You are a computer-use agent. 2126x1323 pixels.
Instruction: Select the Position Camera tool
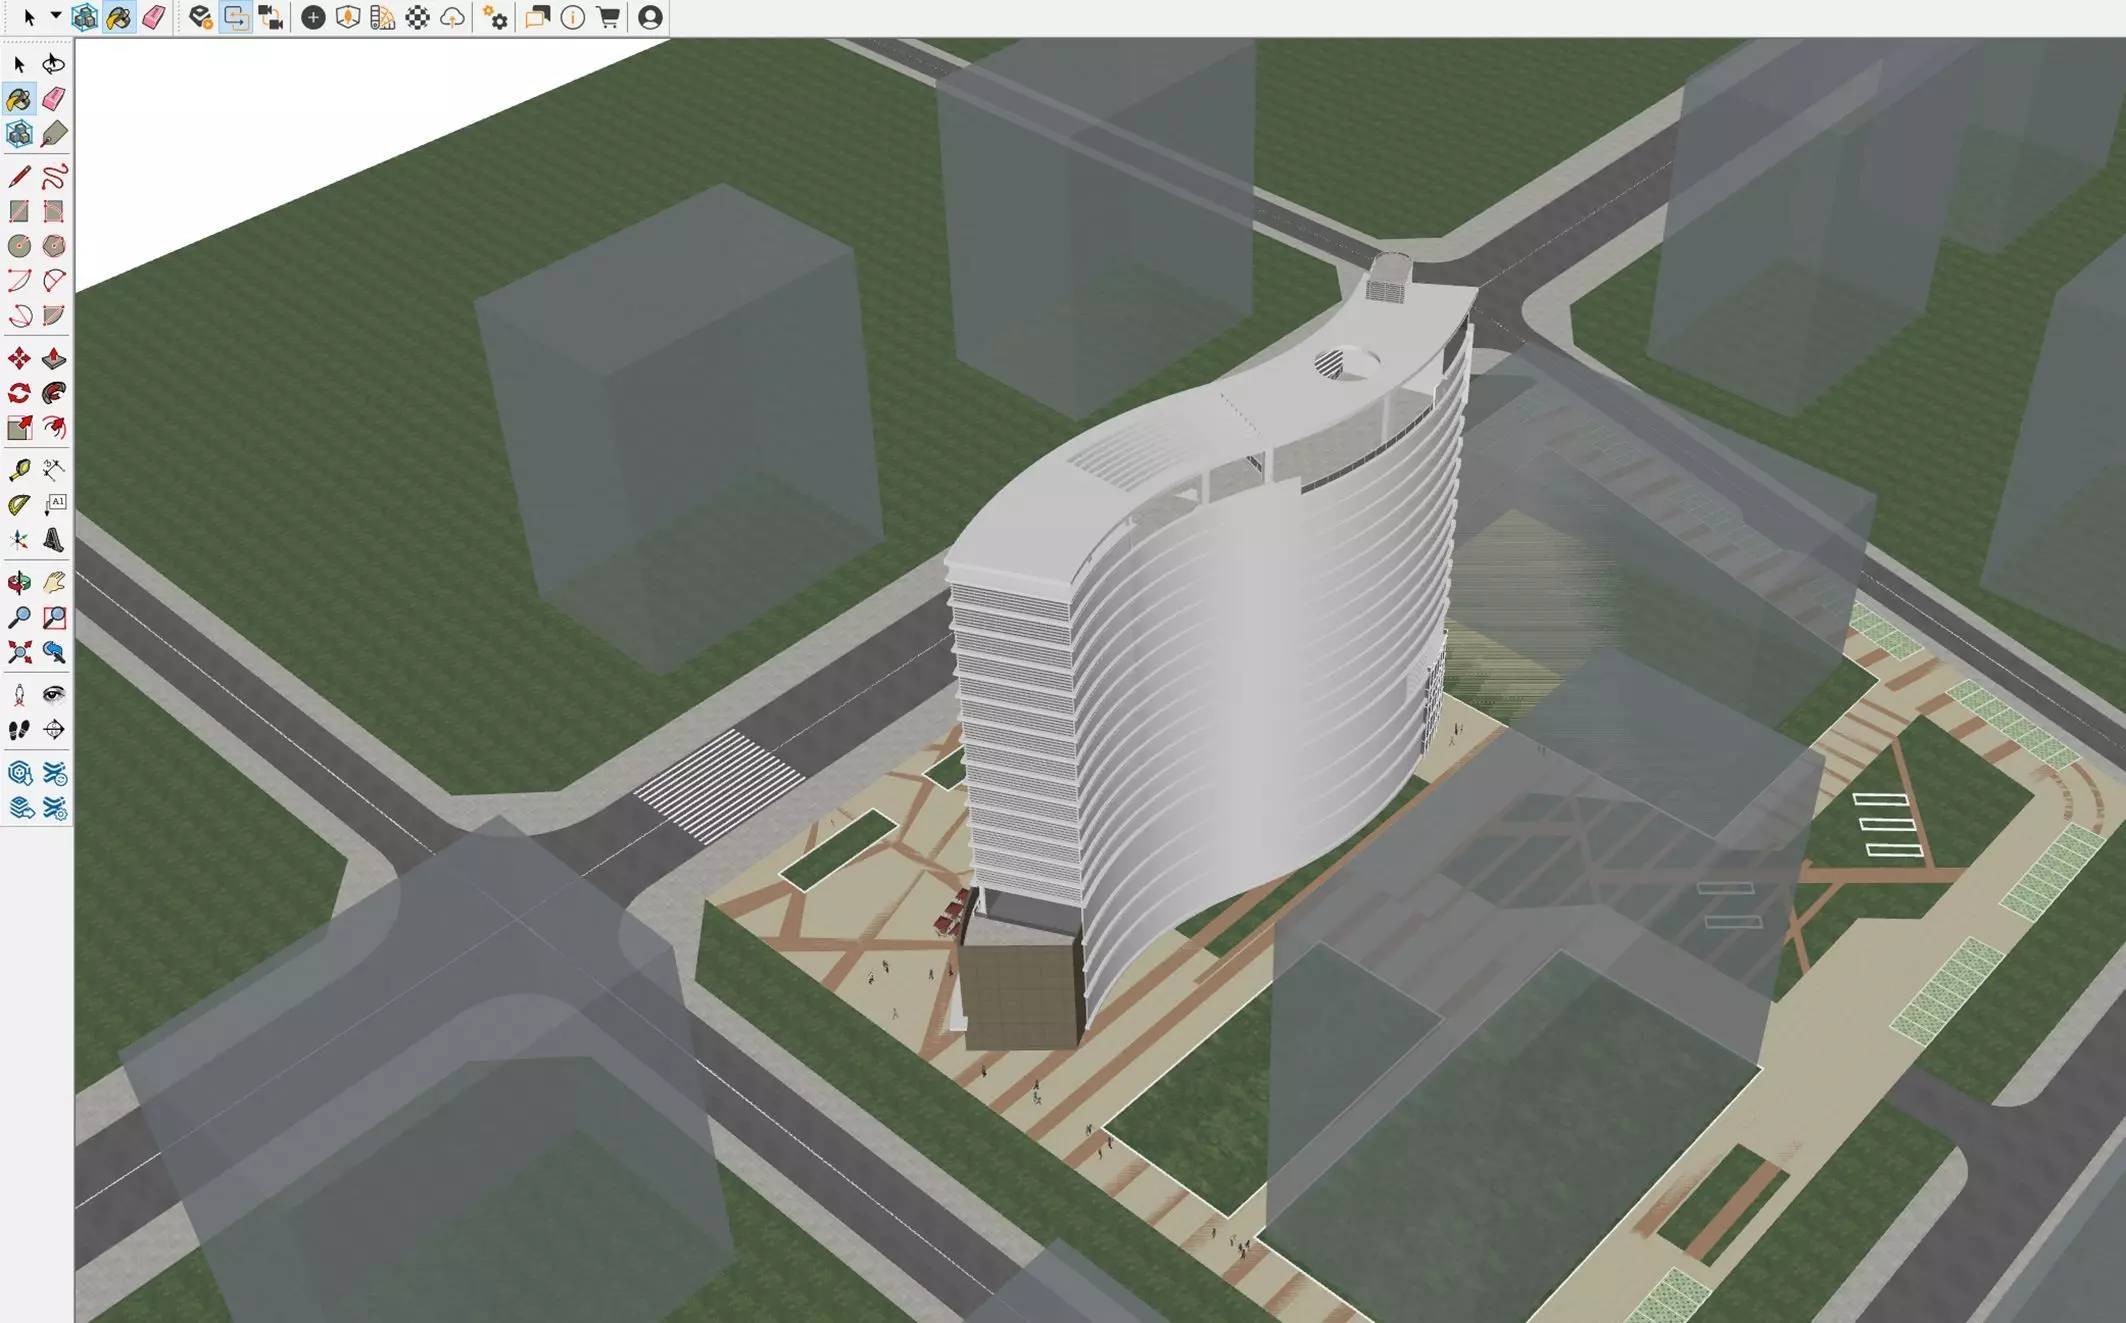[19, 695]
